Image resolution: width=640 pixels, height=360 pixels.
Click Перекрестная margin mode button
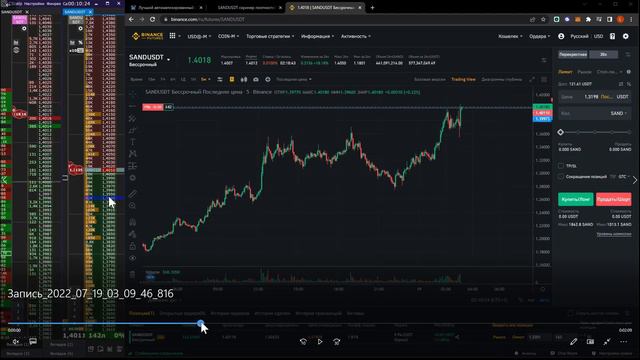click(x=573, y=54)
